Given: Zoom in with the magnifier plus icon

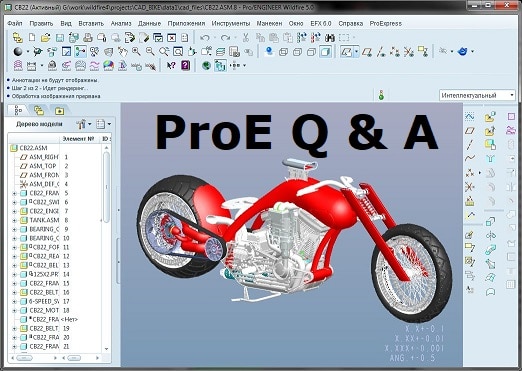Looking at the screenshot, I should point(136,51).
